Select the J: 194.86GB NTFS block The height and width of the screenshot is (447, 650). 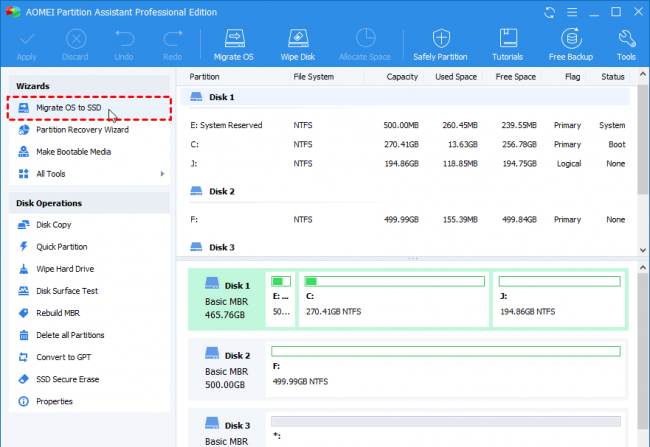559,299
